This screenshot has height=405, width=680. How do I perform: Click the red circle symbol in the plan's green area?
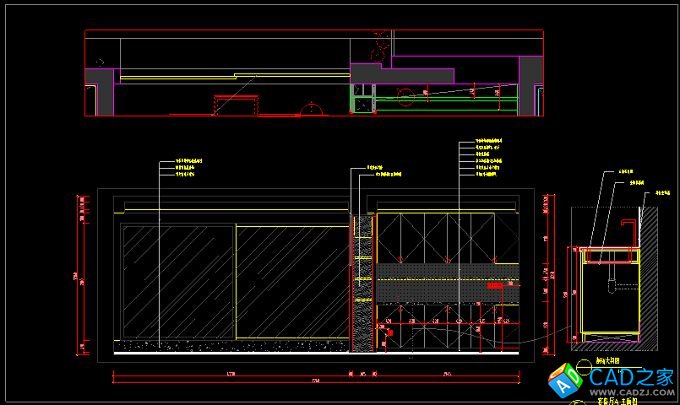tap(405, 97)
